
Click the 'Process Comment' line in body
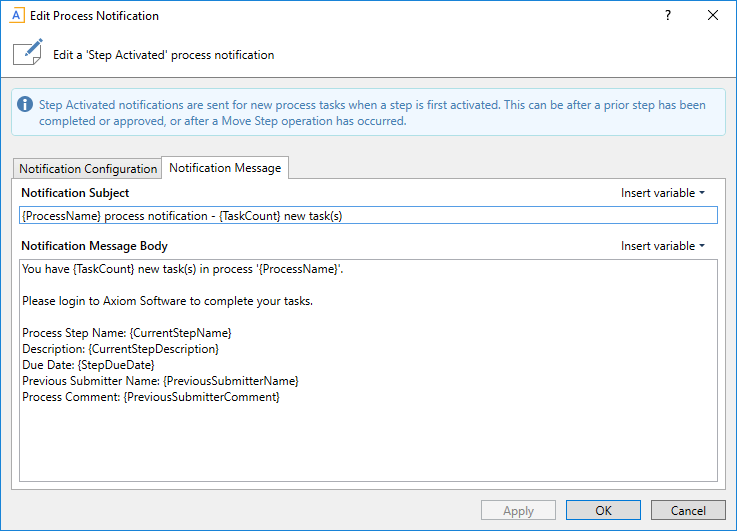point(150,397)
